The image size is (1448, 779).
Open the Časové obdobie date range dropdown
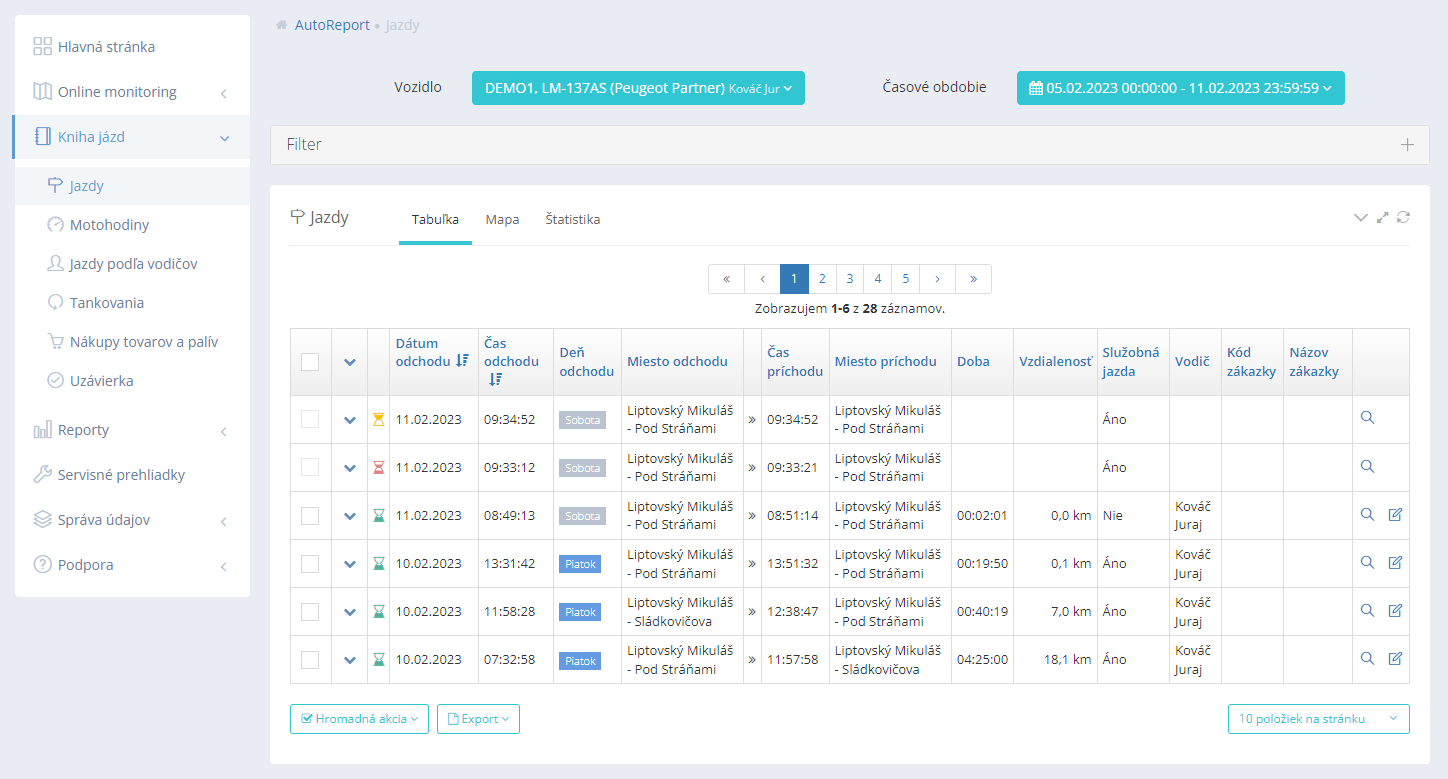(1180, 88)
